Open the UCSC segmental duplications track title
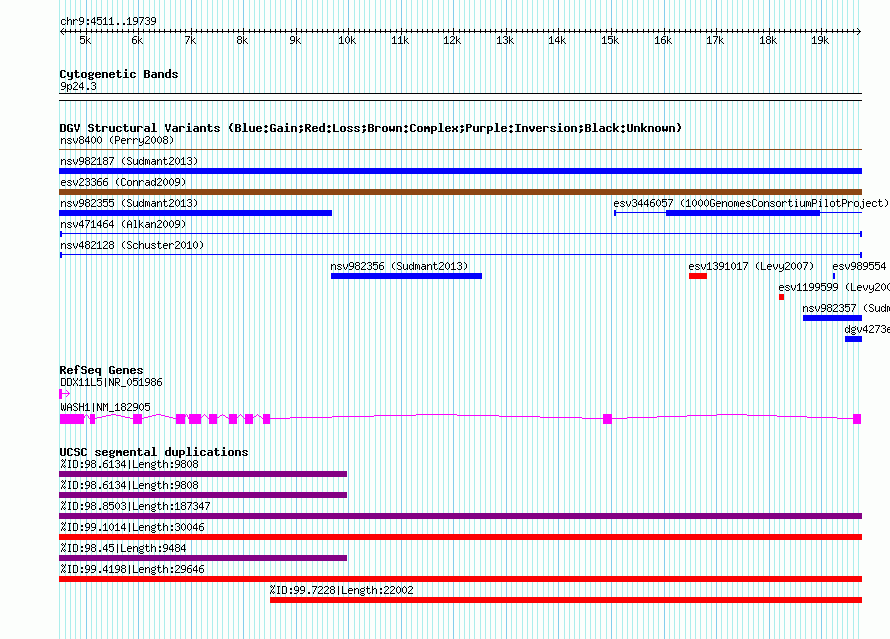Viewport: 890px width, 639px height. 154,452
